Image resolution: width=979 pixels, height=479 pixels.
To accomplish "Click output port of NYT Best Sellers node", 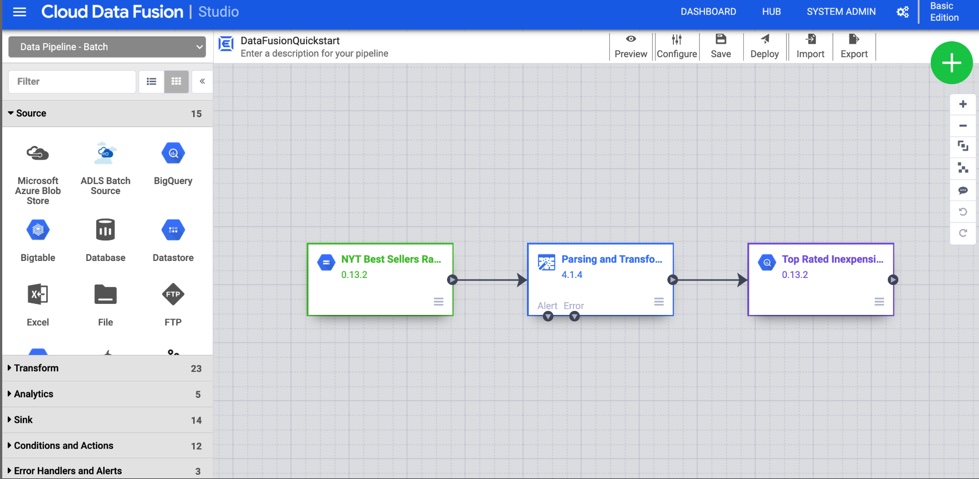I will tap(453, 280).
